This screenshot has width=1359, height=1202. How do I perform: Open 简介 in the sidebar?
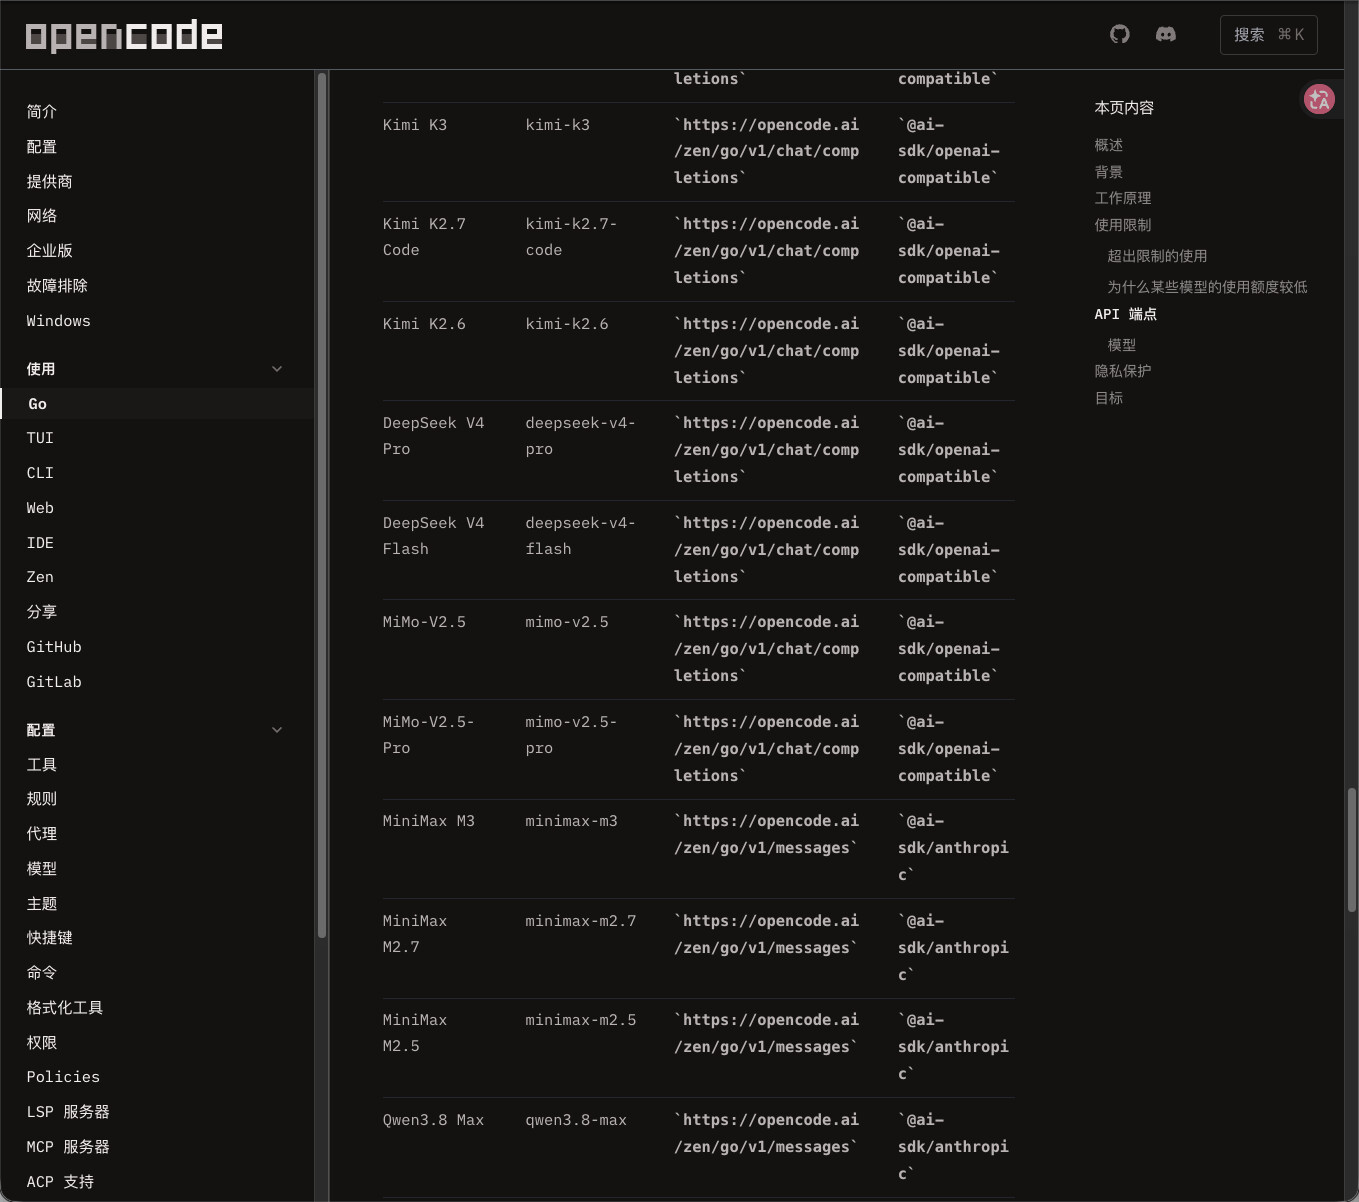coord(42,112)
